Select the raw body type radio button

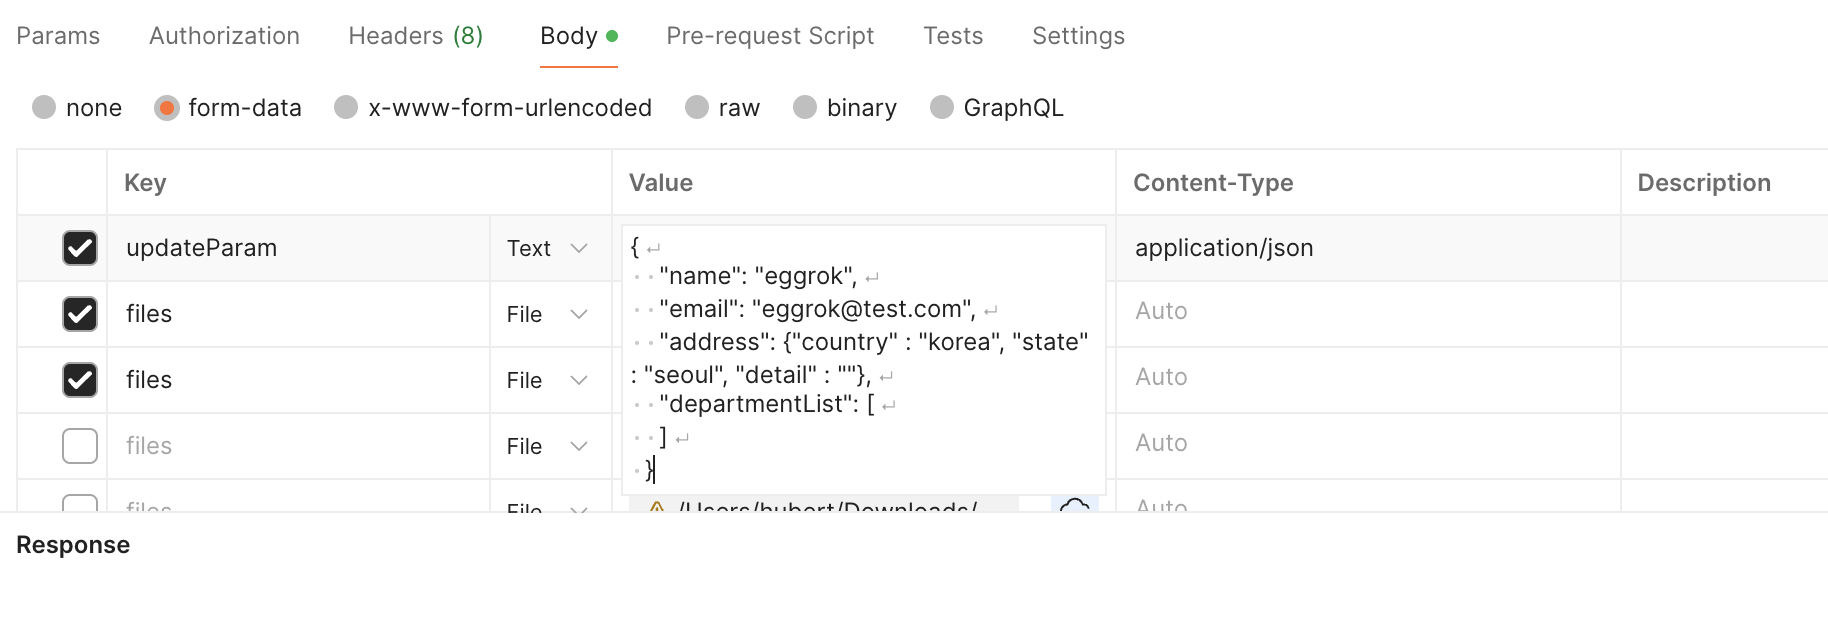[x=697, y=107]
